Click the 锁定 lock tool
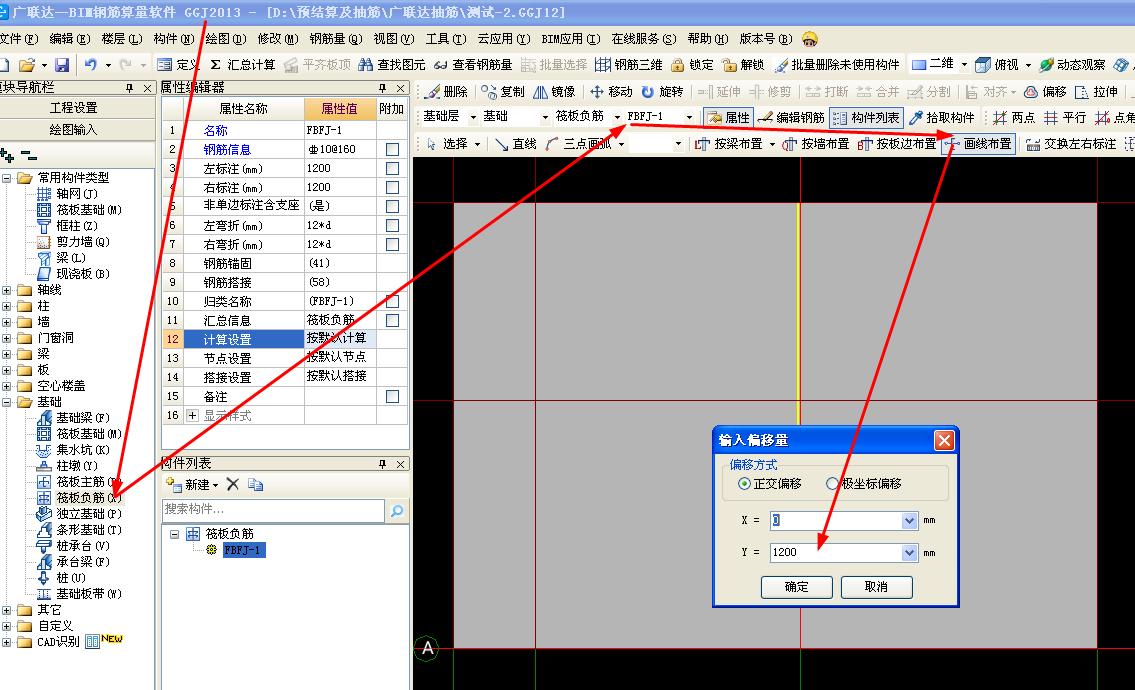1135x690 pixels. click(692, 64)
